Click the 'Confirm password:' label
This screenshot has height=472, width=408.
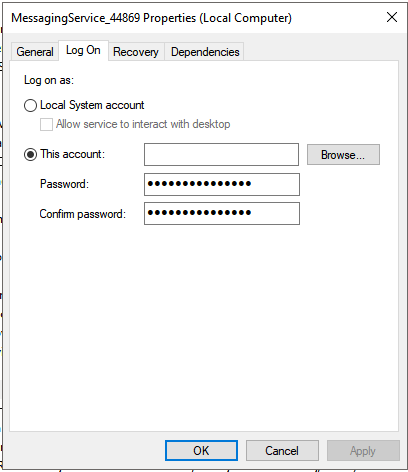[83, 214]
